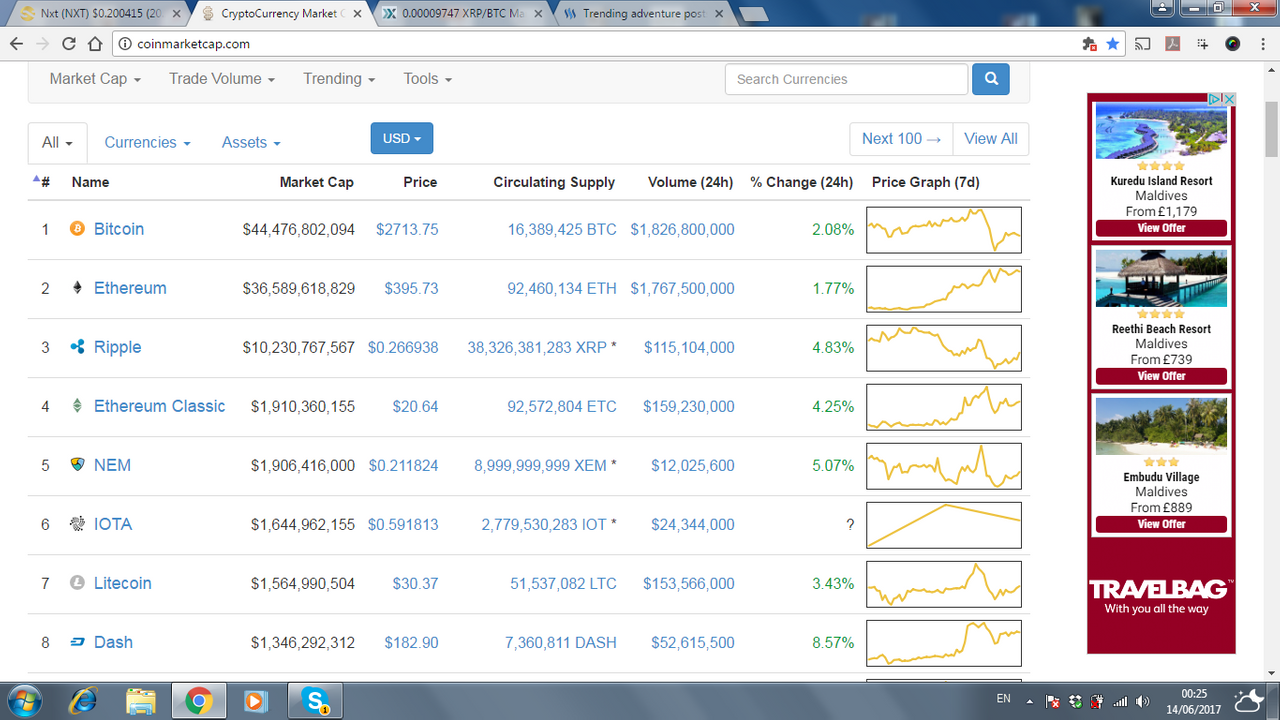This screenshot has width=1280, height=720.
Task: Sort by % Change (24h) column header
Action: pyautogui.click(x=802, y=182)
